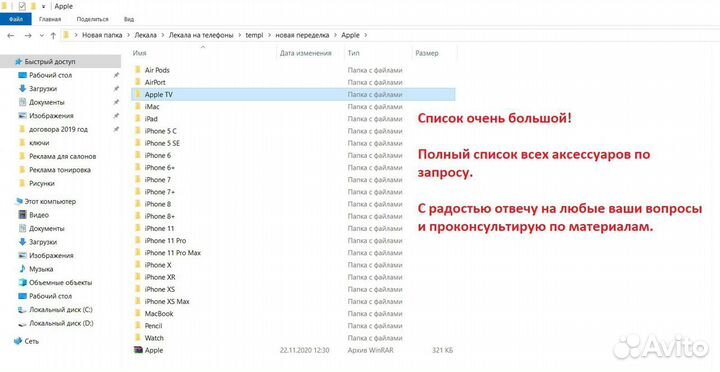Click the iPhone 8+ folder icon

[x=138, y=216]
